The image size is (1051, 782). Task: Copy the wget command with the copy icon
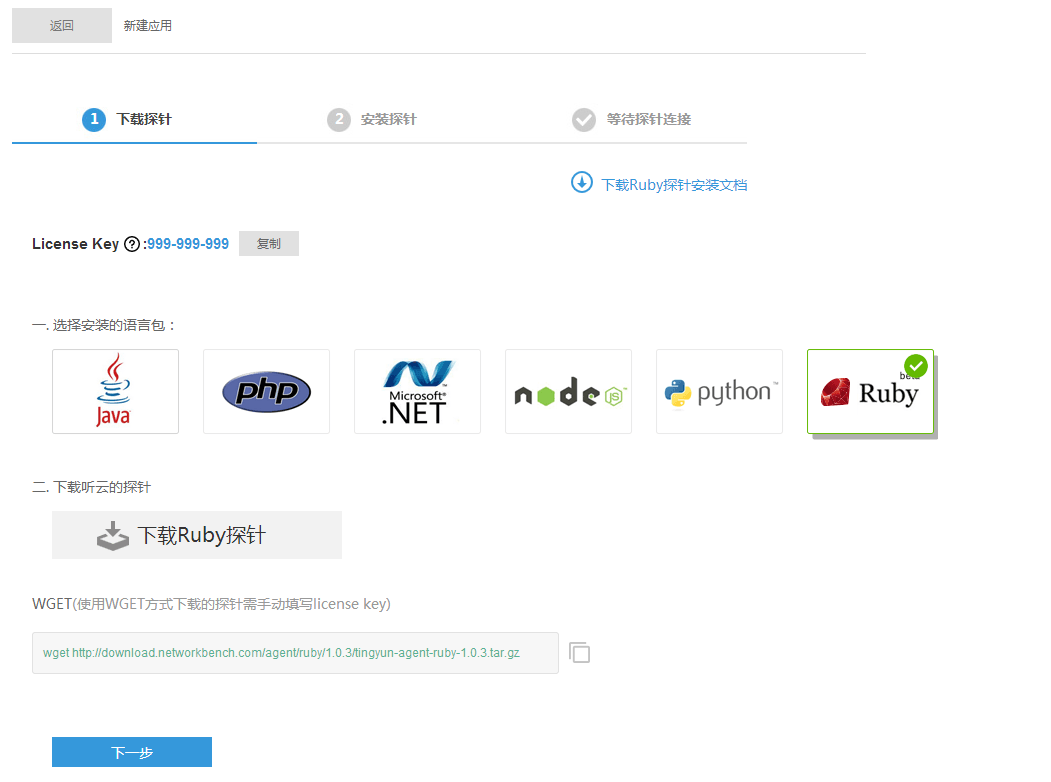579,653
